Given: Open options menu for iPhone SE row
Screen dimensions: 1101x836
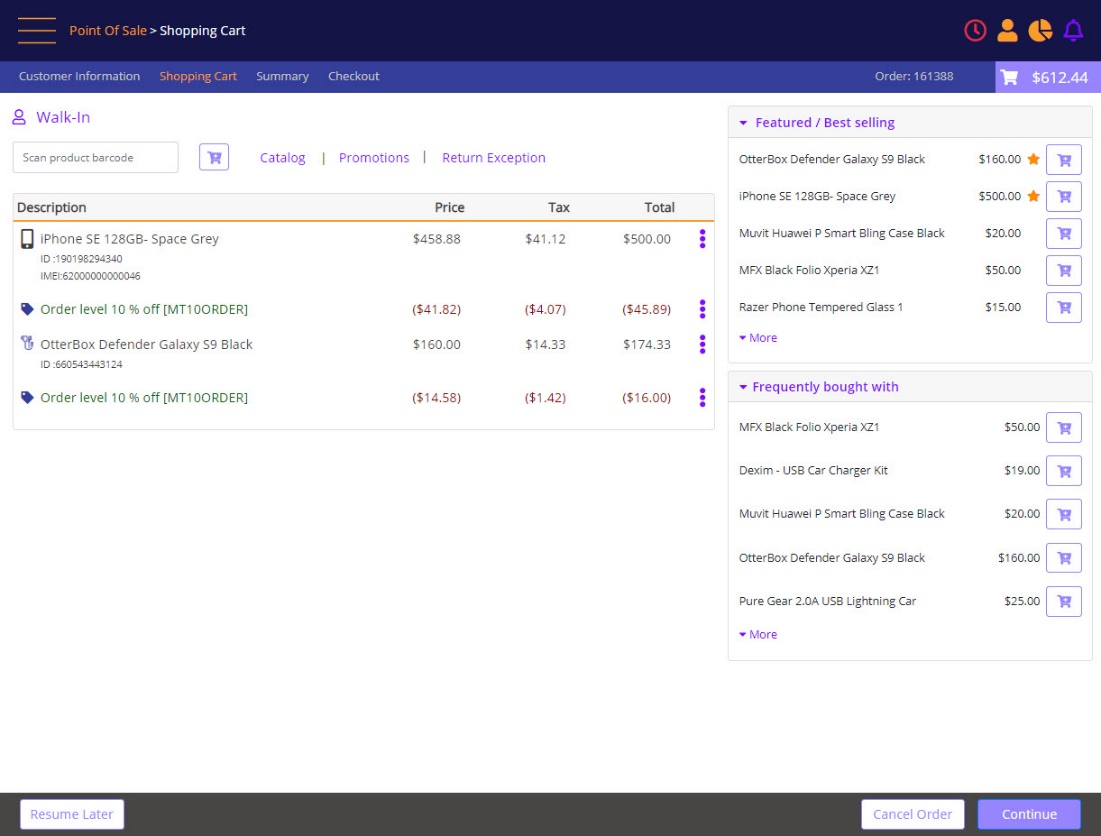Looking at the screenshot, I should click(x=702, y=239).
